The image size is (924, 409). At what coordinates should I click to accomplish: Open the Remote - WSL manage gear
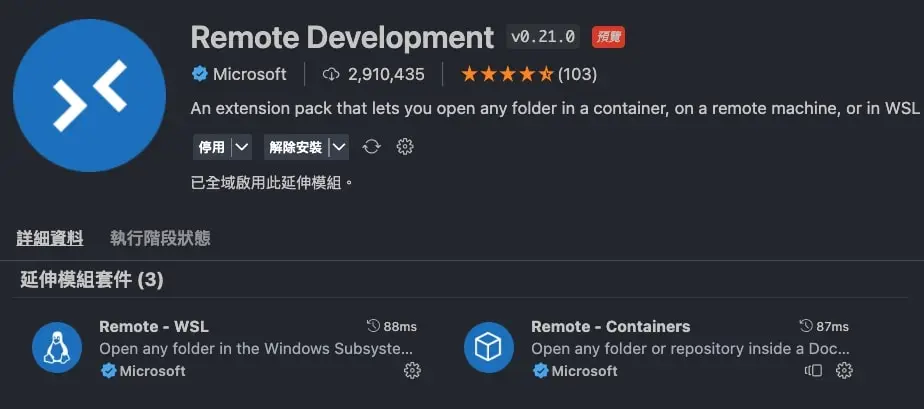click(412, 371)
